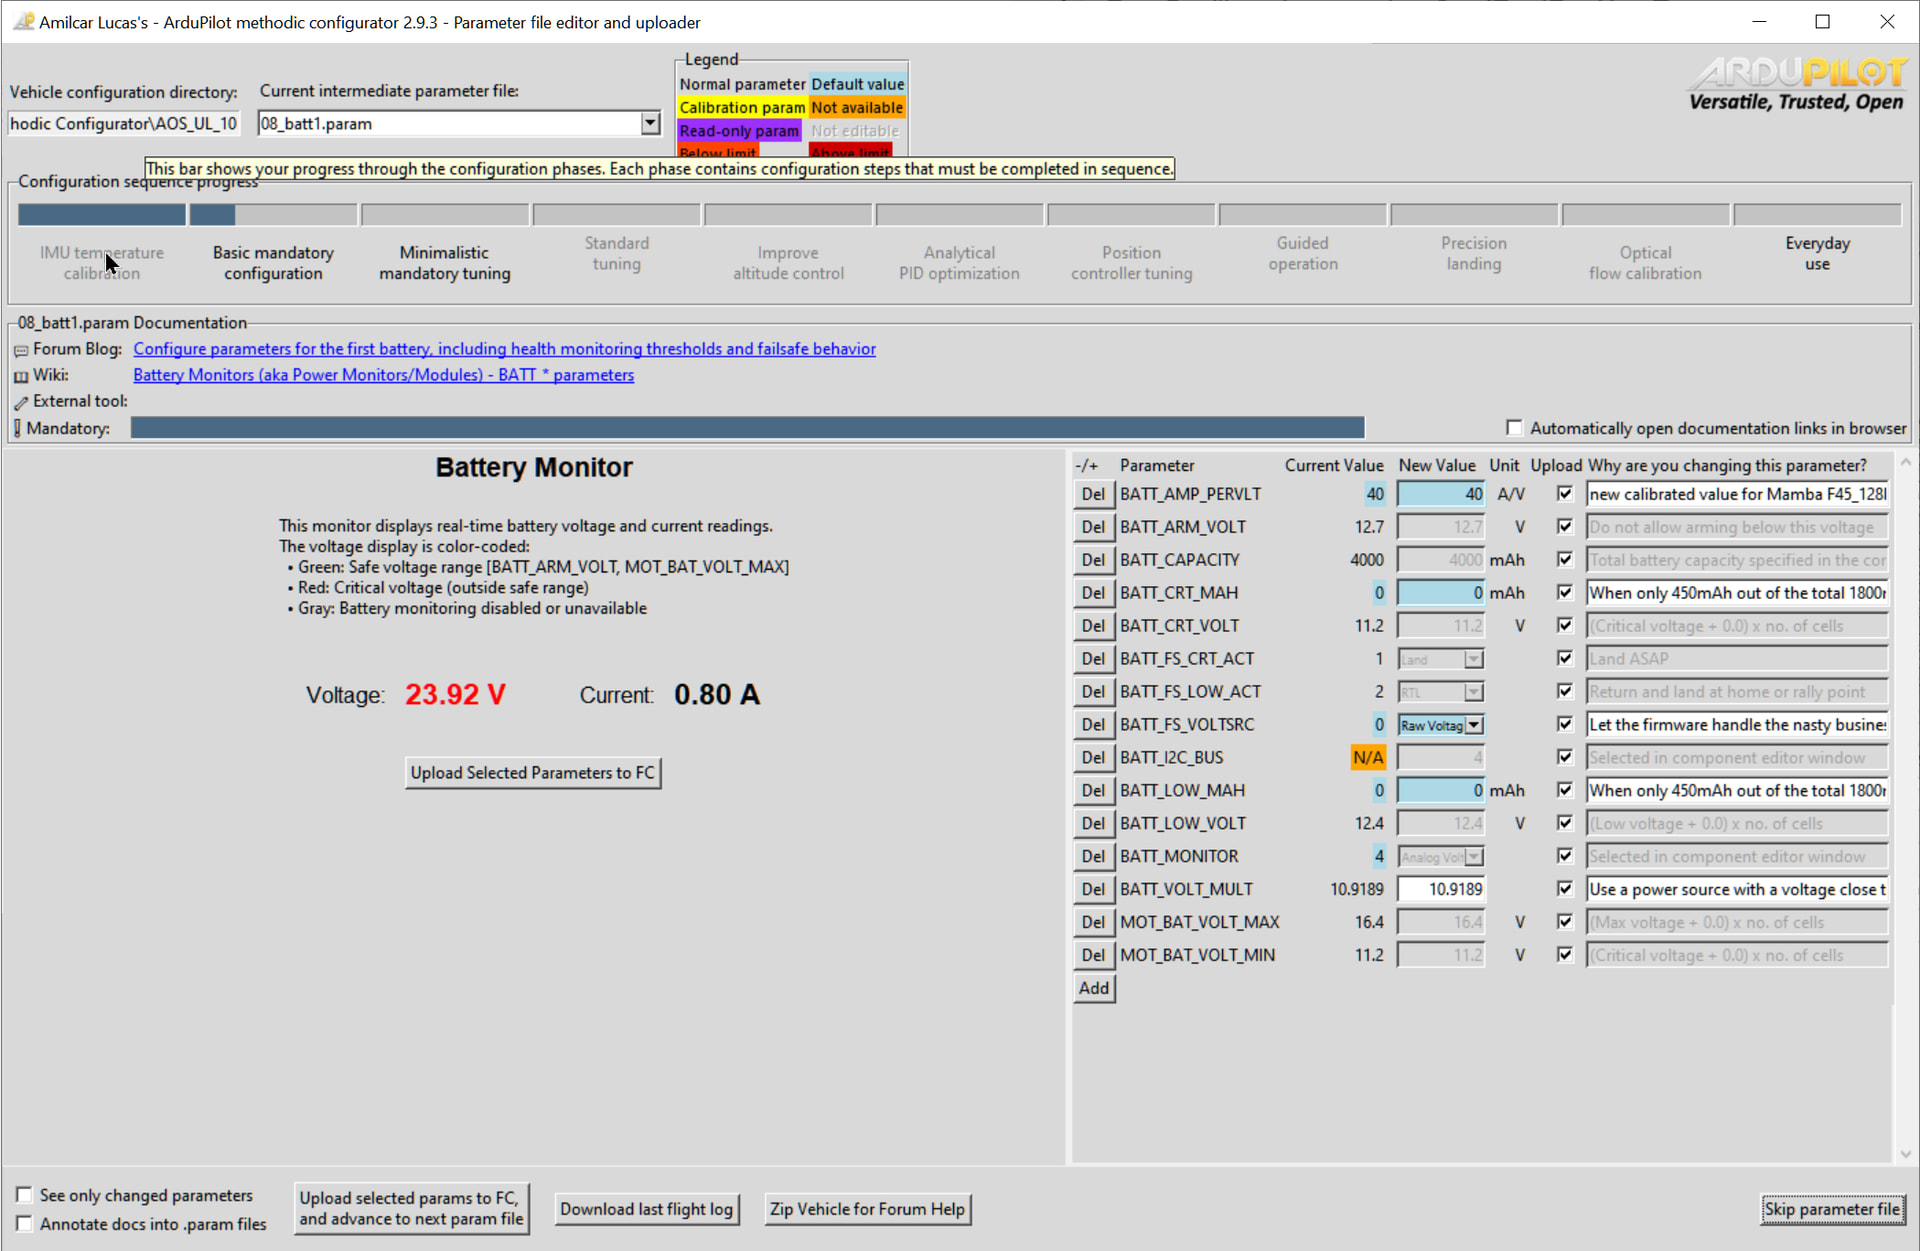Click the External tool wrench icon
The image size is (1920, 1251).
pyautogui.click(x=21, y=402)
